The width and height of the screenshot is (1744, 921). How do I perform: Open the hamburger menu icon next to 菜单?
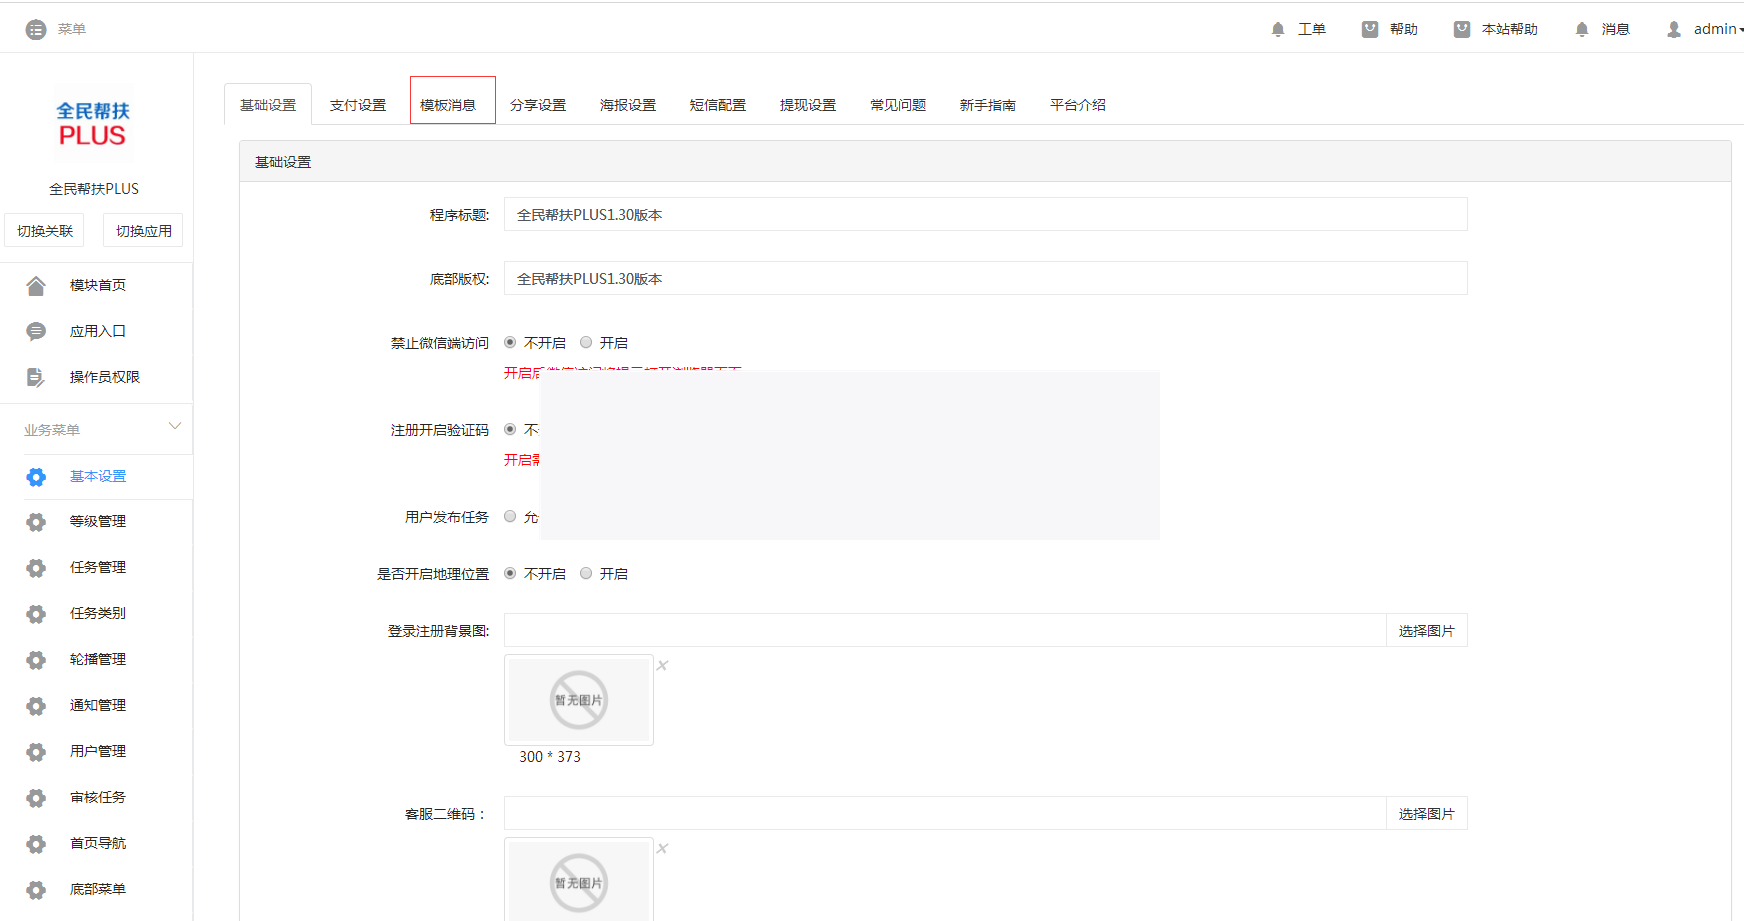[x=33, y=28]
